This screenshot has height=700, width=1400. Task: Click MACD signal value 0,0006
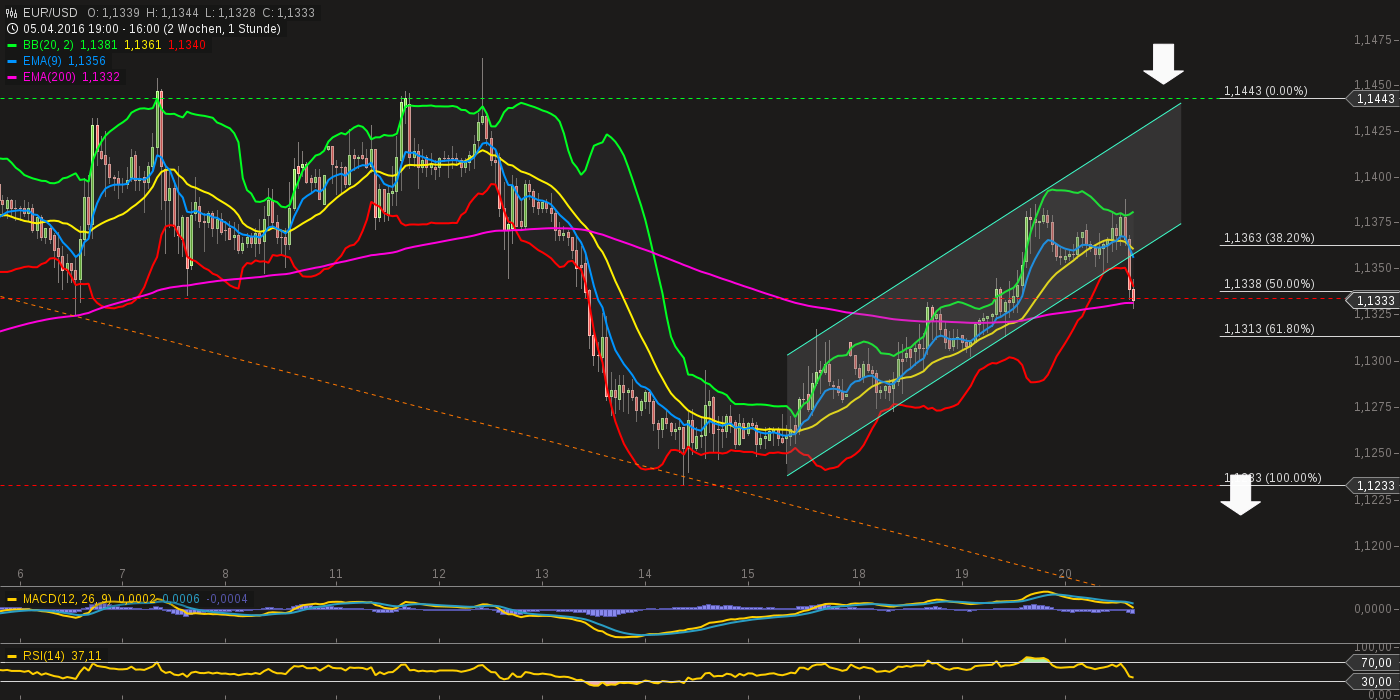[x=181, y=599]
